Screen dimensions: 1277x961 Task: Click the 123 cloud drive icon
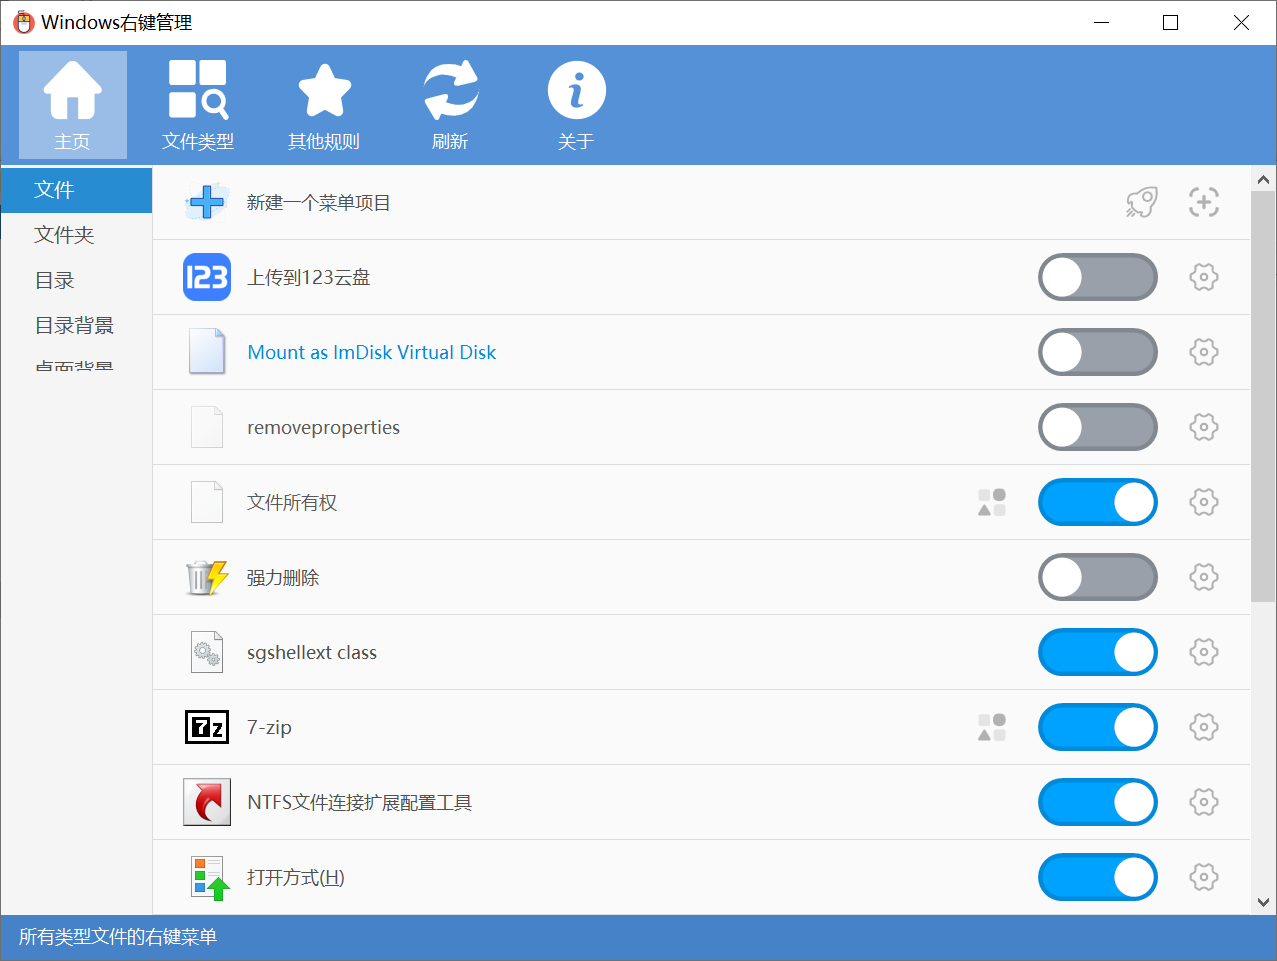click(x=207, y=277)
